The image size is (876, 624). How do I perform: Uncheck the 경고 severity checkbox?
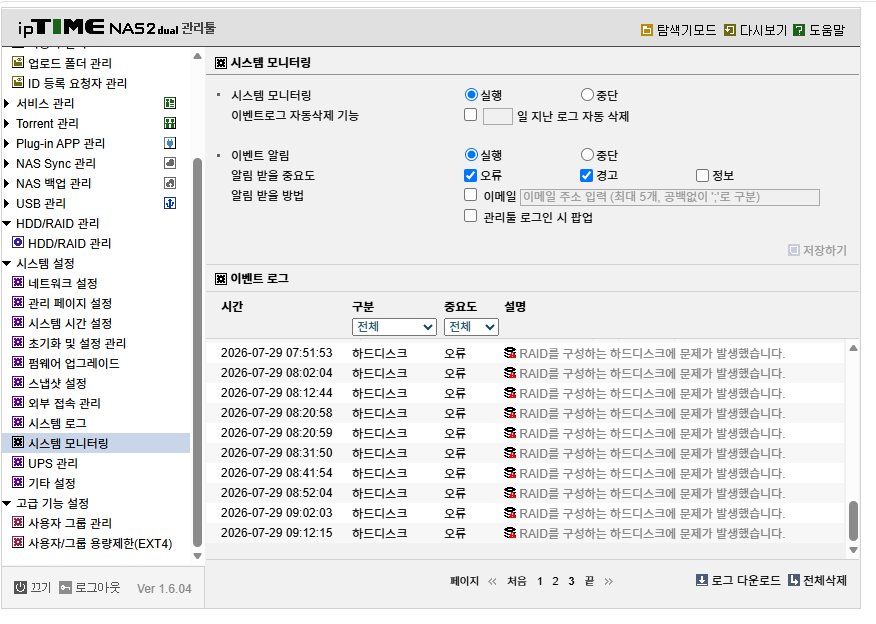(x=586, y=175)
